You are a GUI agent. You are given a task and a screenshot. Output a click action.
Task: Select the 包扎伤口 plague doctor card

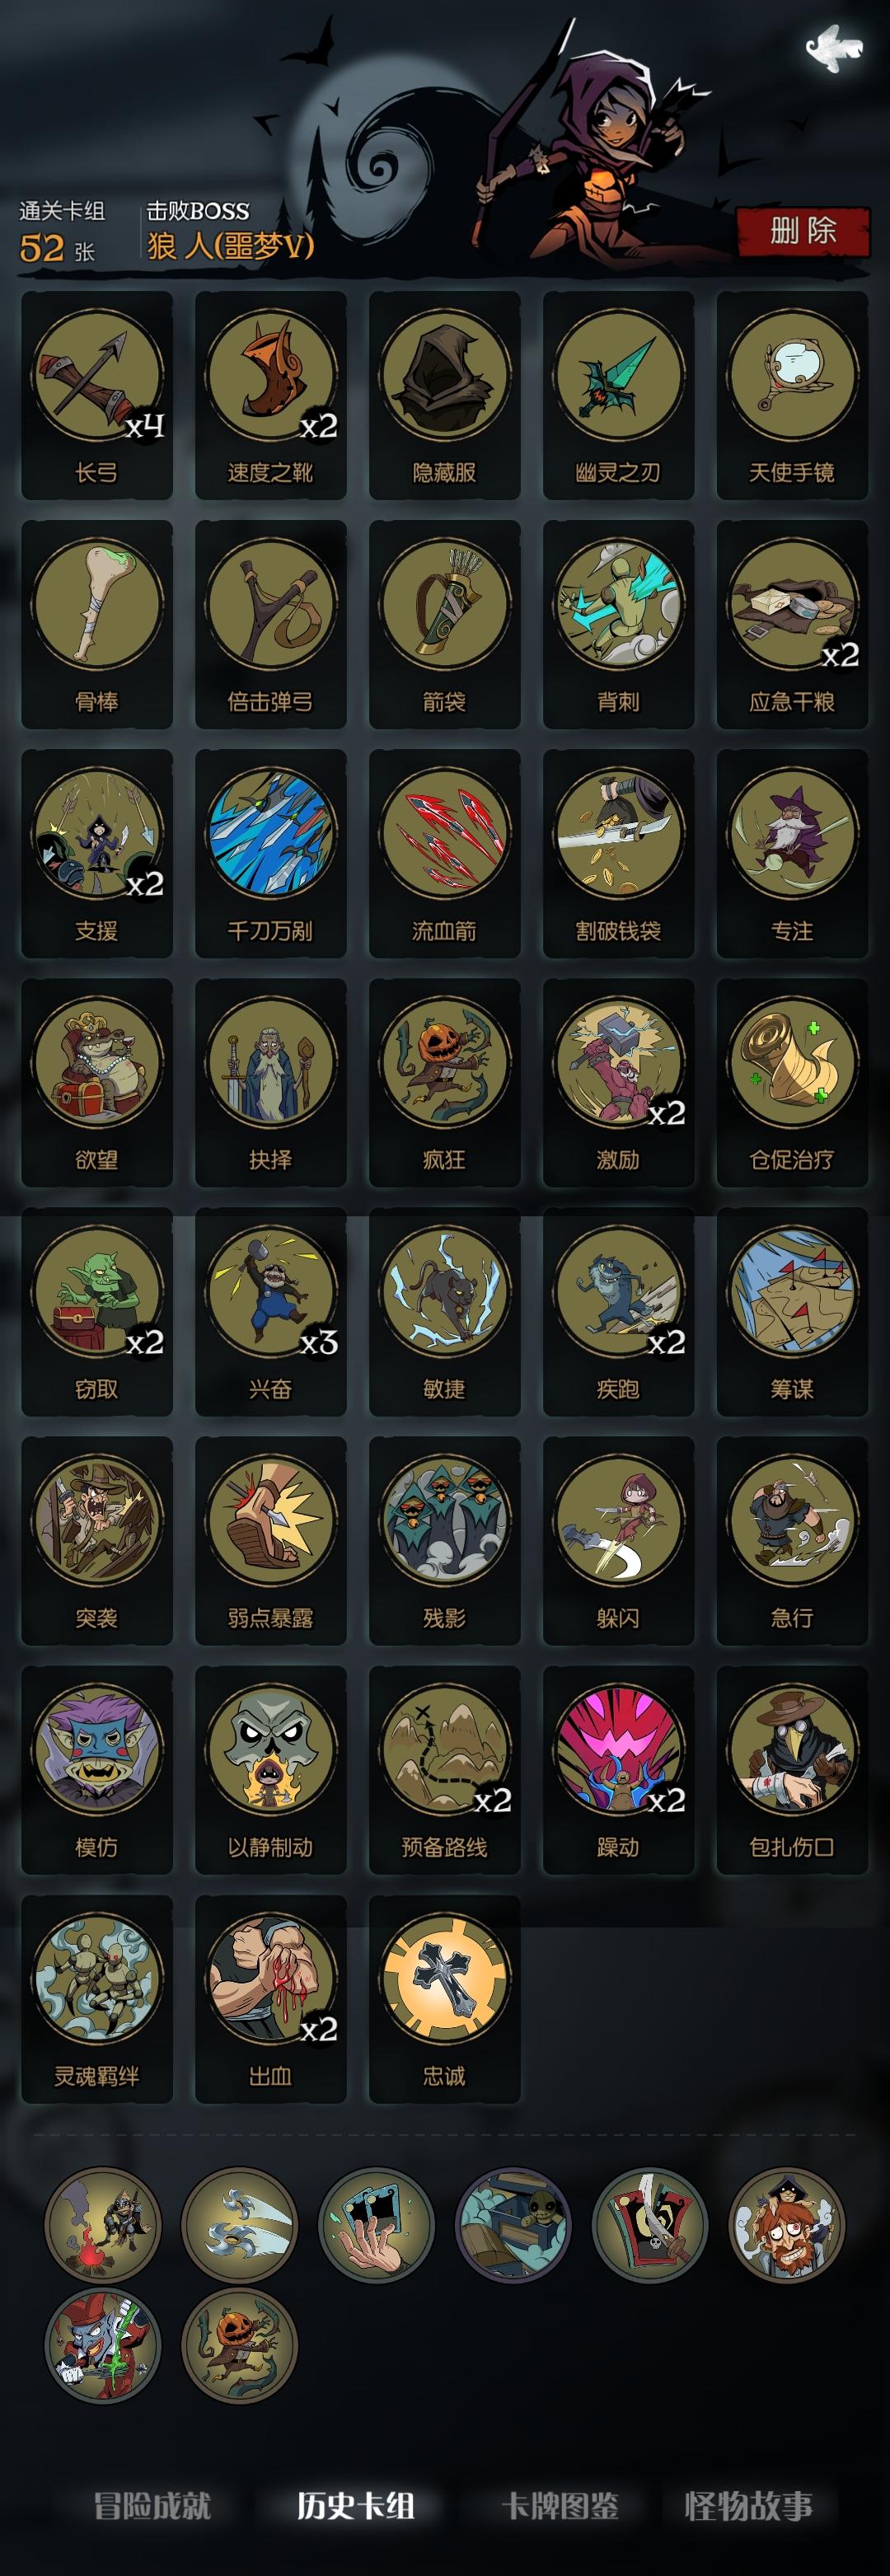pos(792,1770)
